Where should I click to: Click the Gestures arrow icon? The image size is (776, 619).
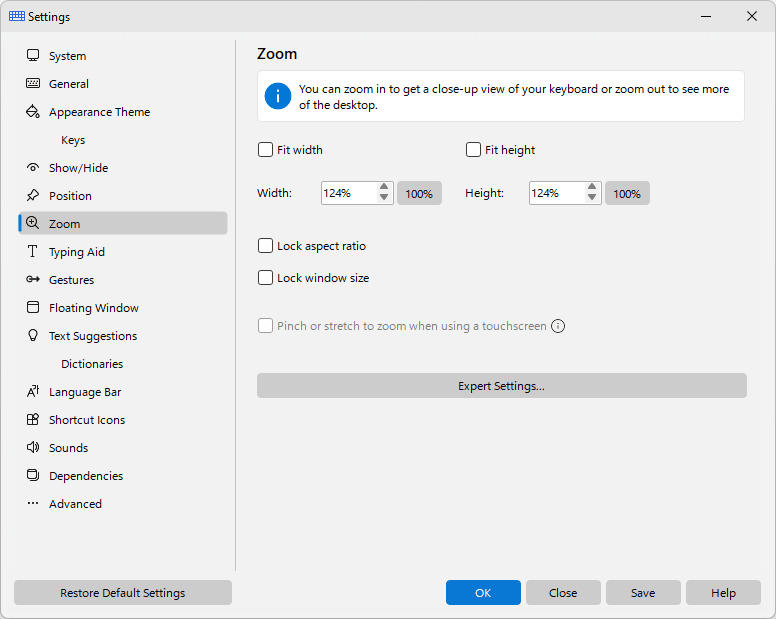[x=33, y=280]
